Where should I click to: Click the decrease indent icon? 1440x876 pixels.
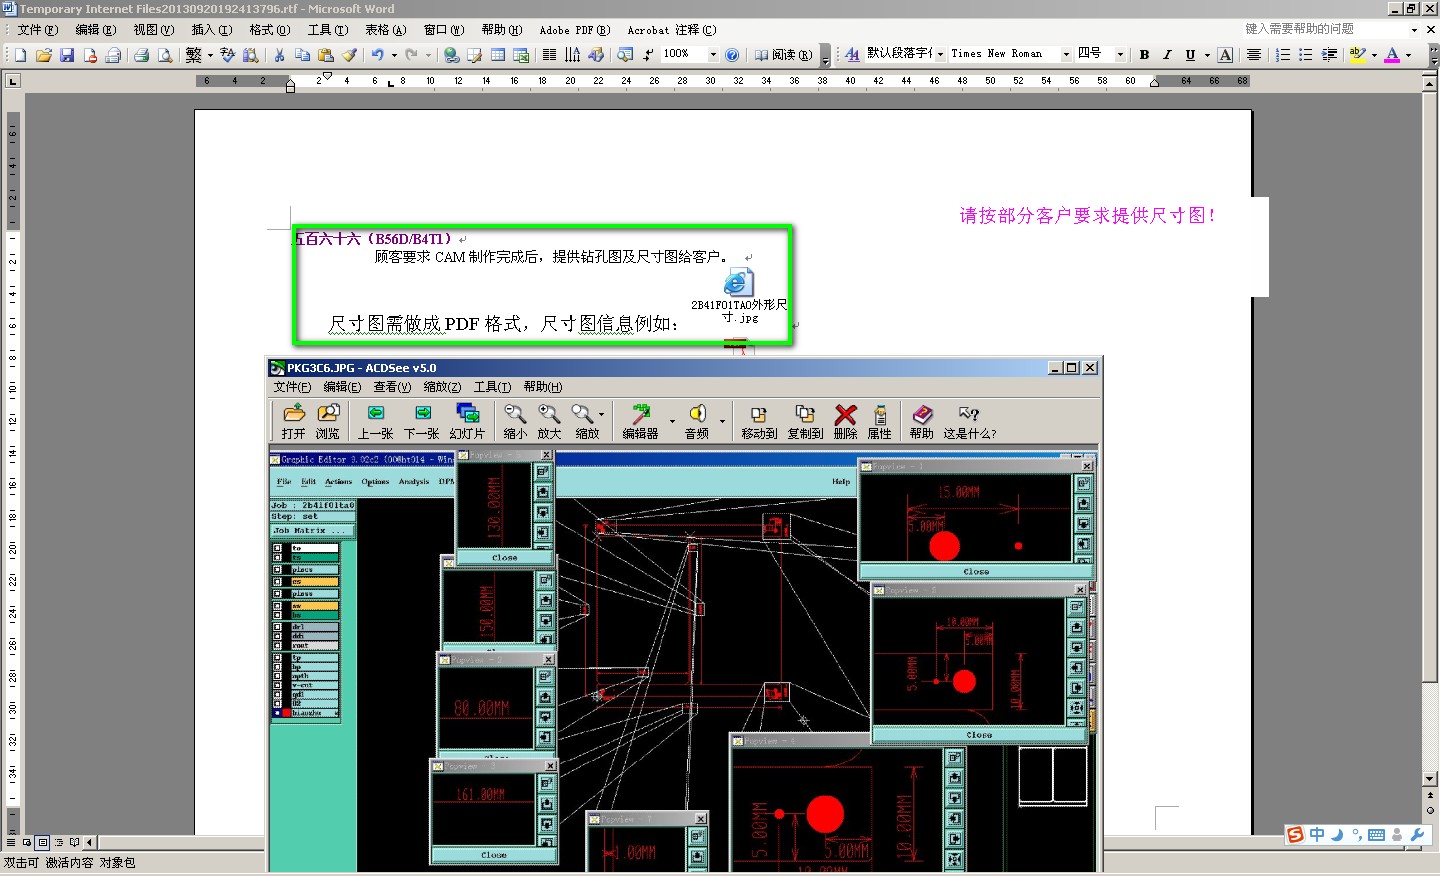coord(1330,55)
